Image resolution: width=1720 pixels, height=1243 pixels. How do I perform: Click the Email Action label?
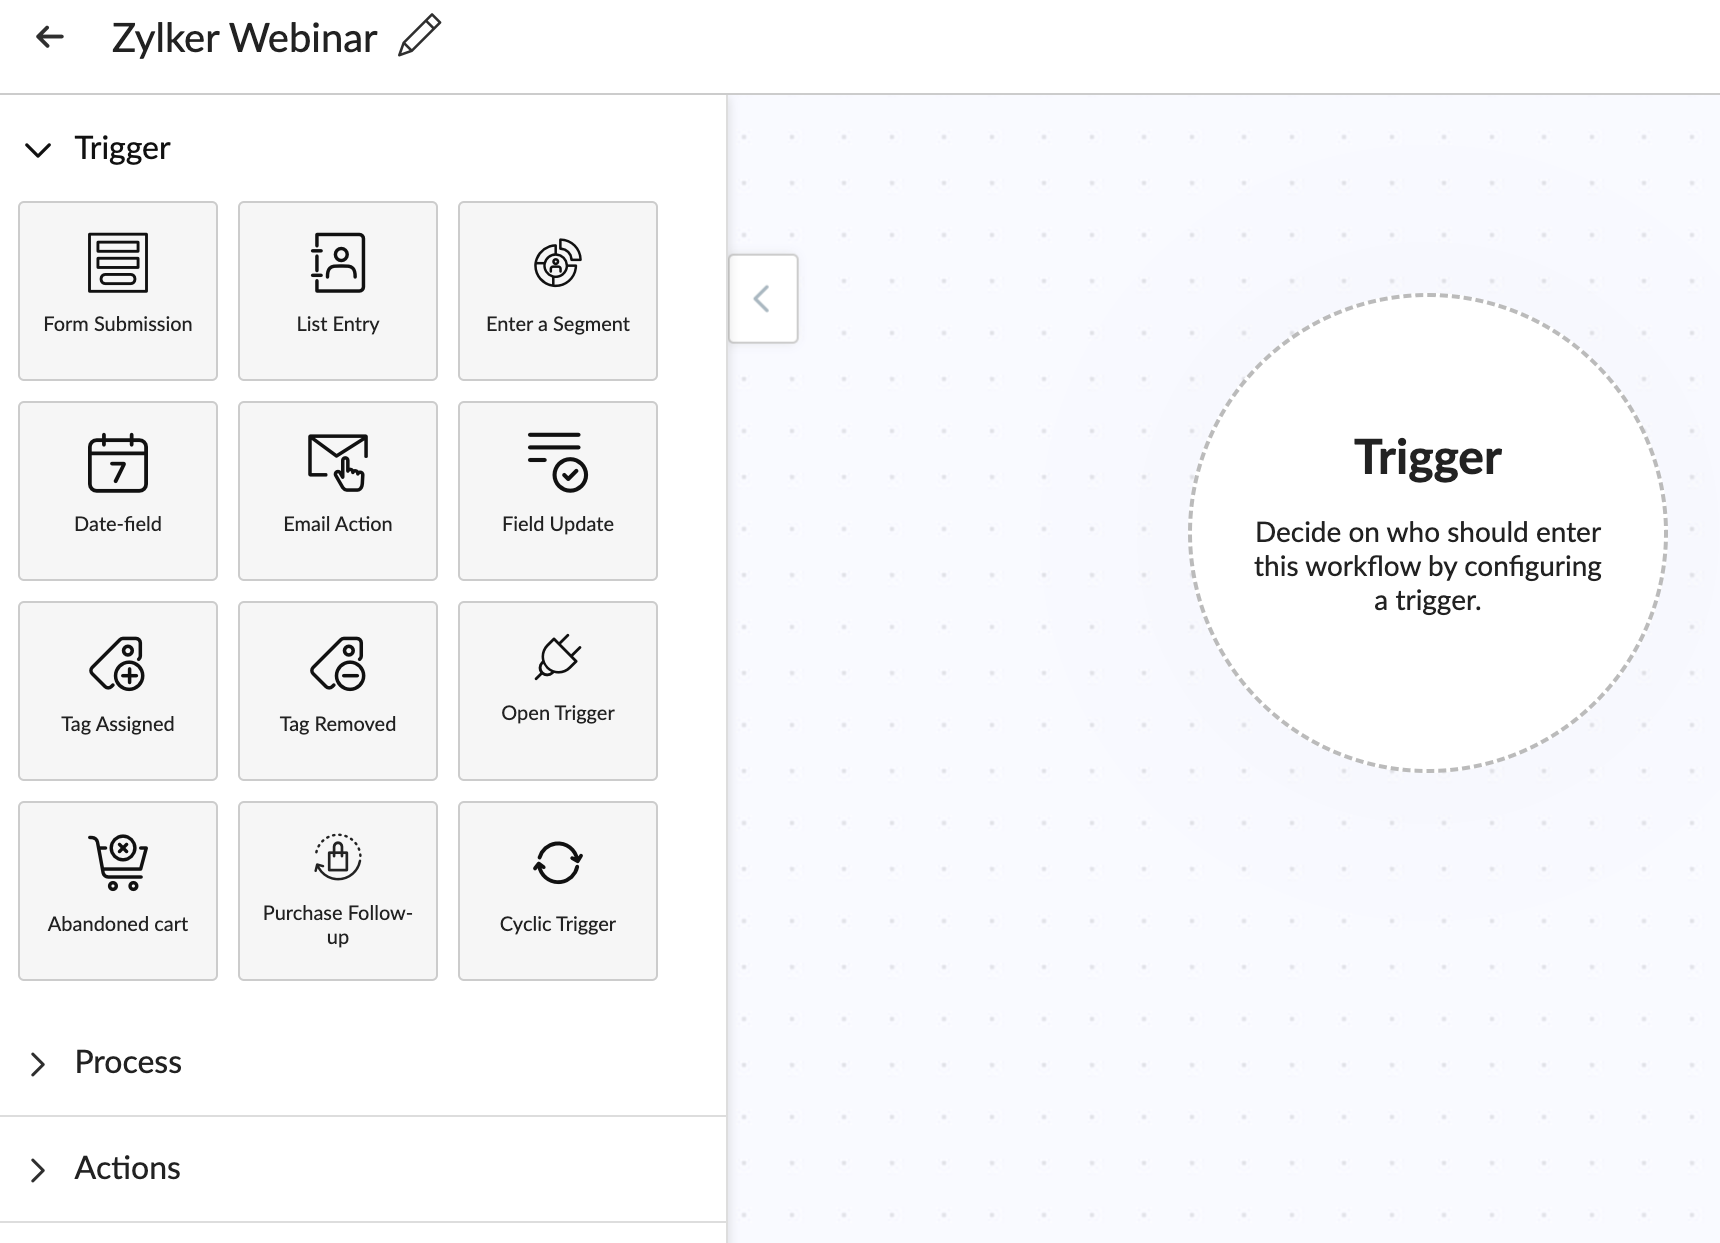pos(338,524)
